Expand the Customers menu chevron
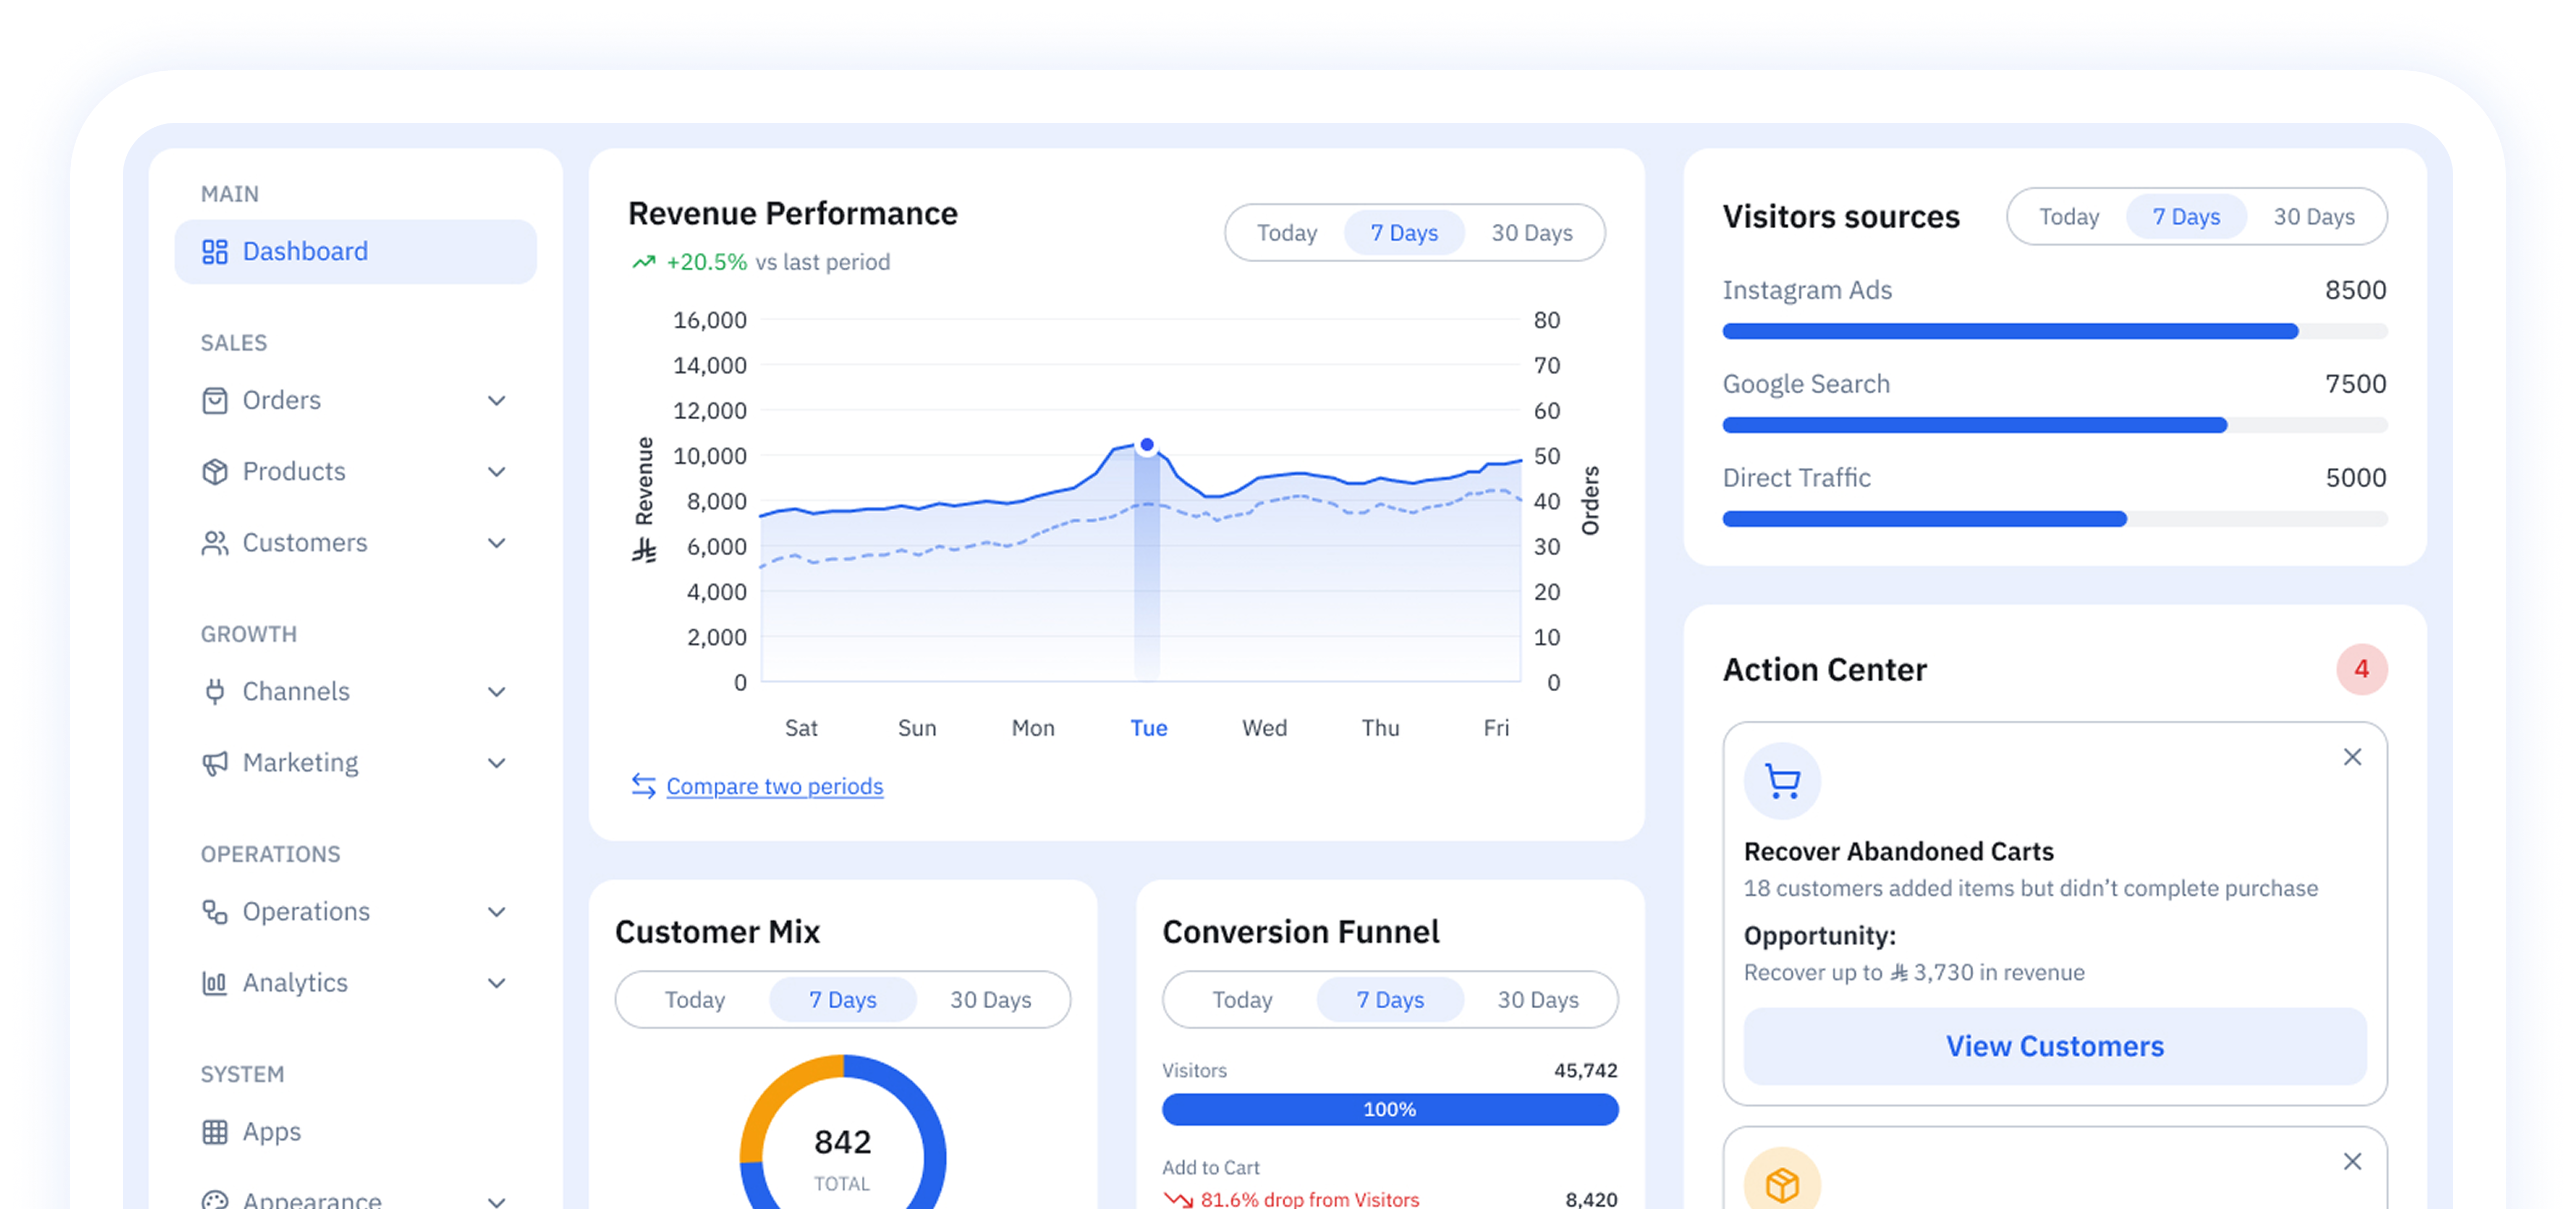2576x1209 pixels. tap(496, 543)
